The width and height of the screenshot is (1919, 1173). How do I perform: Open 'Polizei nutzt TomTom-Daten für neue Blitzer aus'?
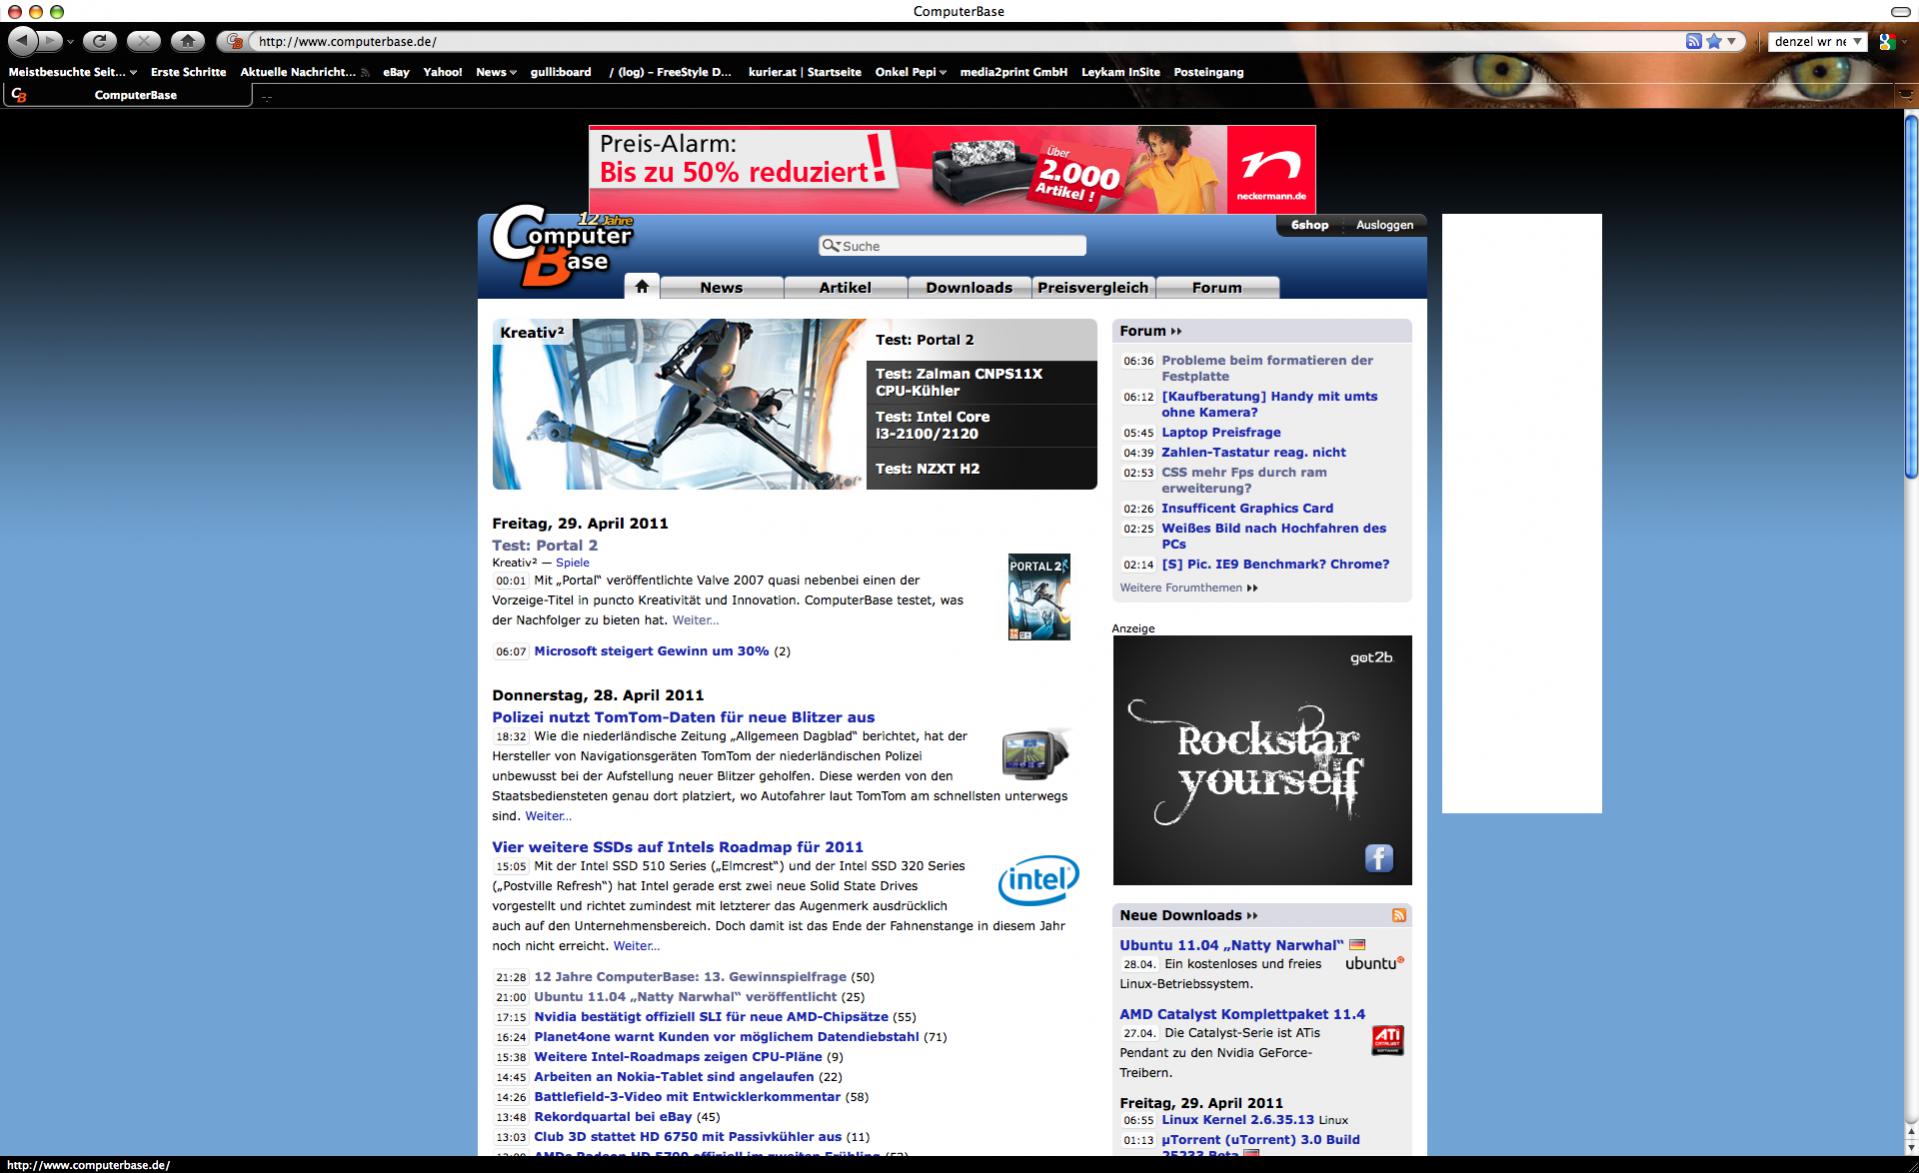pos(683,717)
